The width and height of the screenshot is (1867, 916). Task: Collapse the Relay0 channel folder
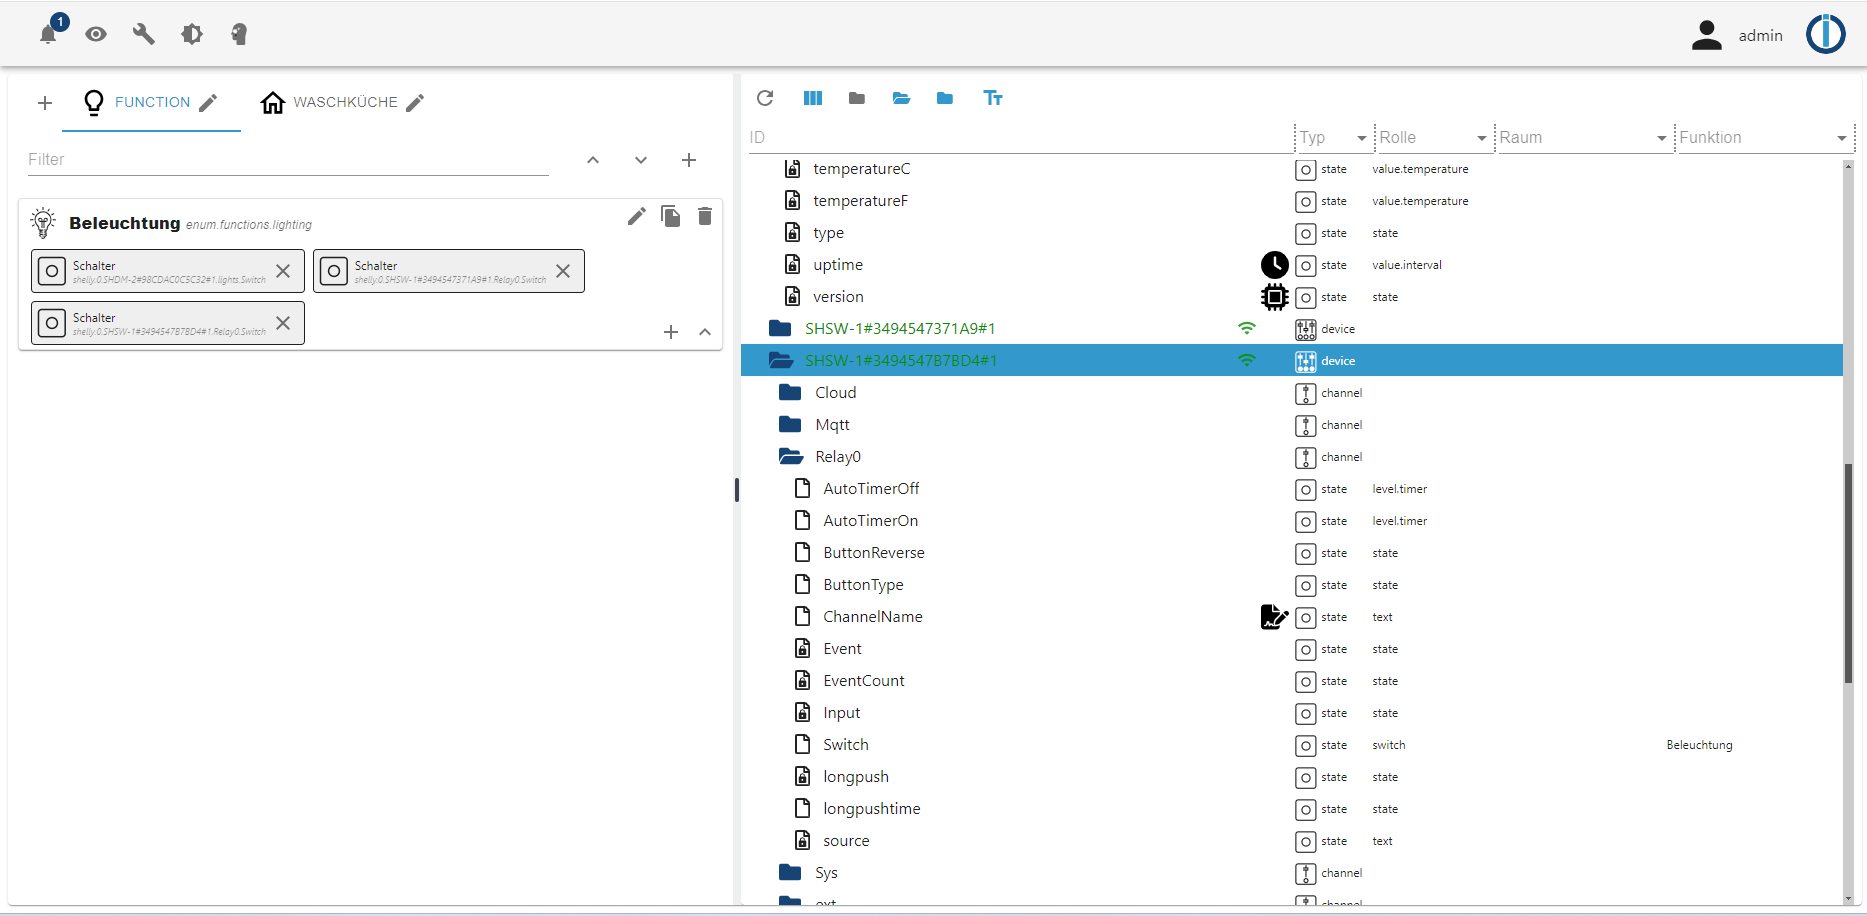click(x=791, y=457)
